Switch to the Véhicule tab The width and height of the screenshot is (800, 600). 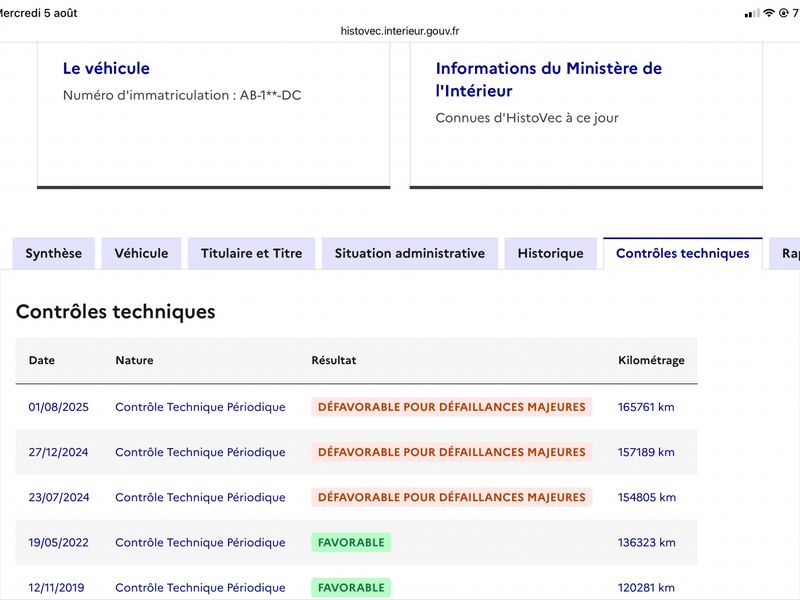[x=141, y=254]
